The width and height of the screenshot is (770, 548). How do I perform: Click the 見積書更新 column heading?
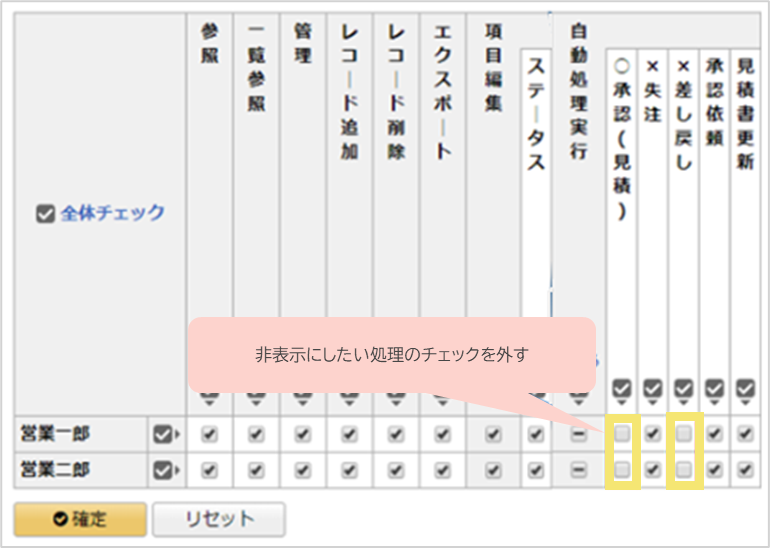[745, 115]
